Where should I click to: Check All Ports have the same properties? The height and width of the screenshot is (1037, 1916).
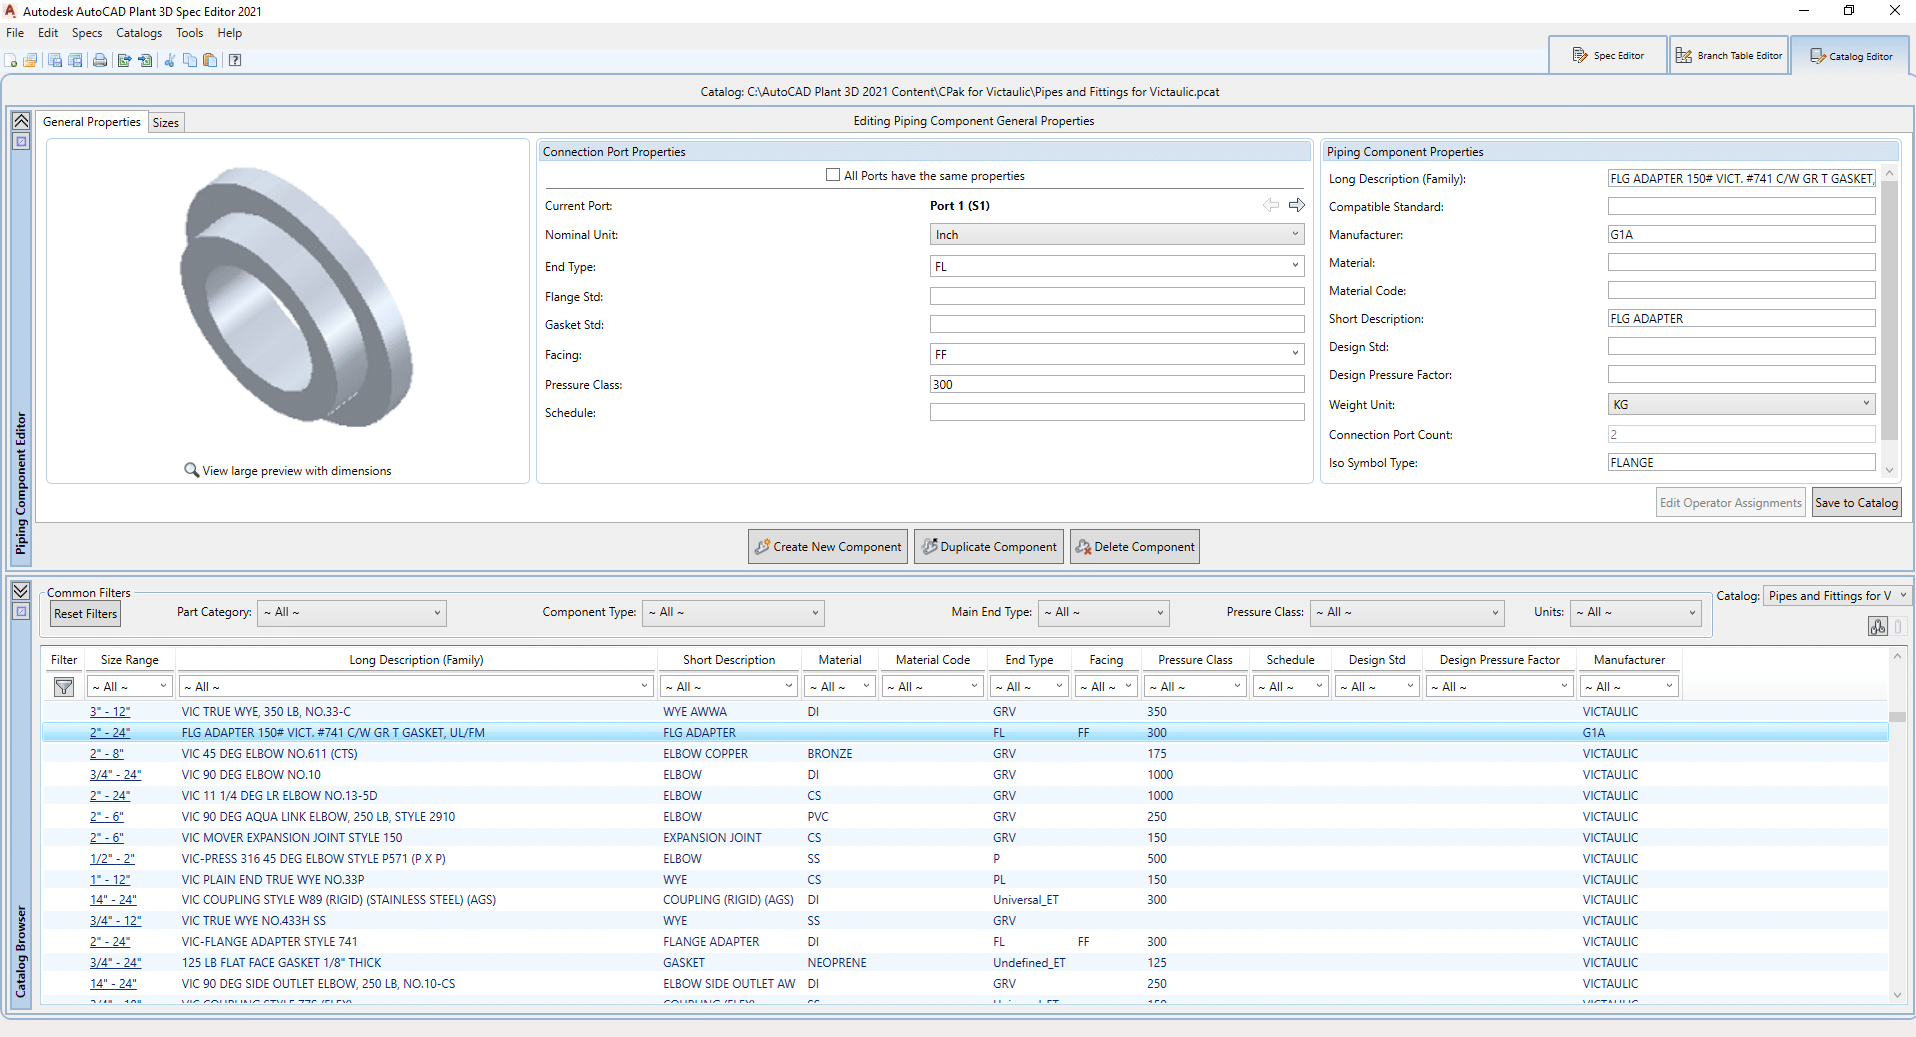click(x=833, y=175)
